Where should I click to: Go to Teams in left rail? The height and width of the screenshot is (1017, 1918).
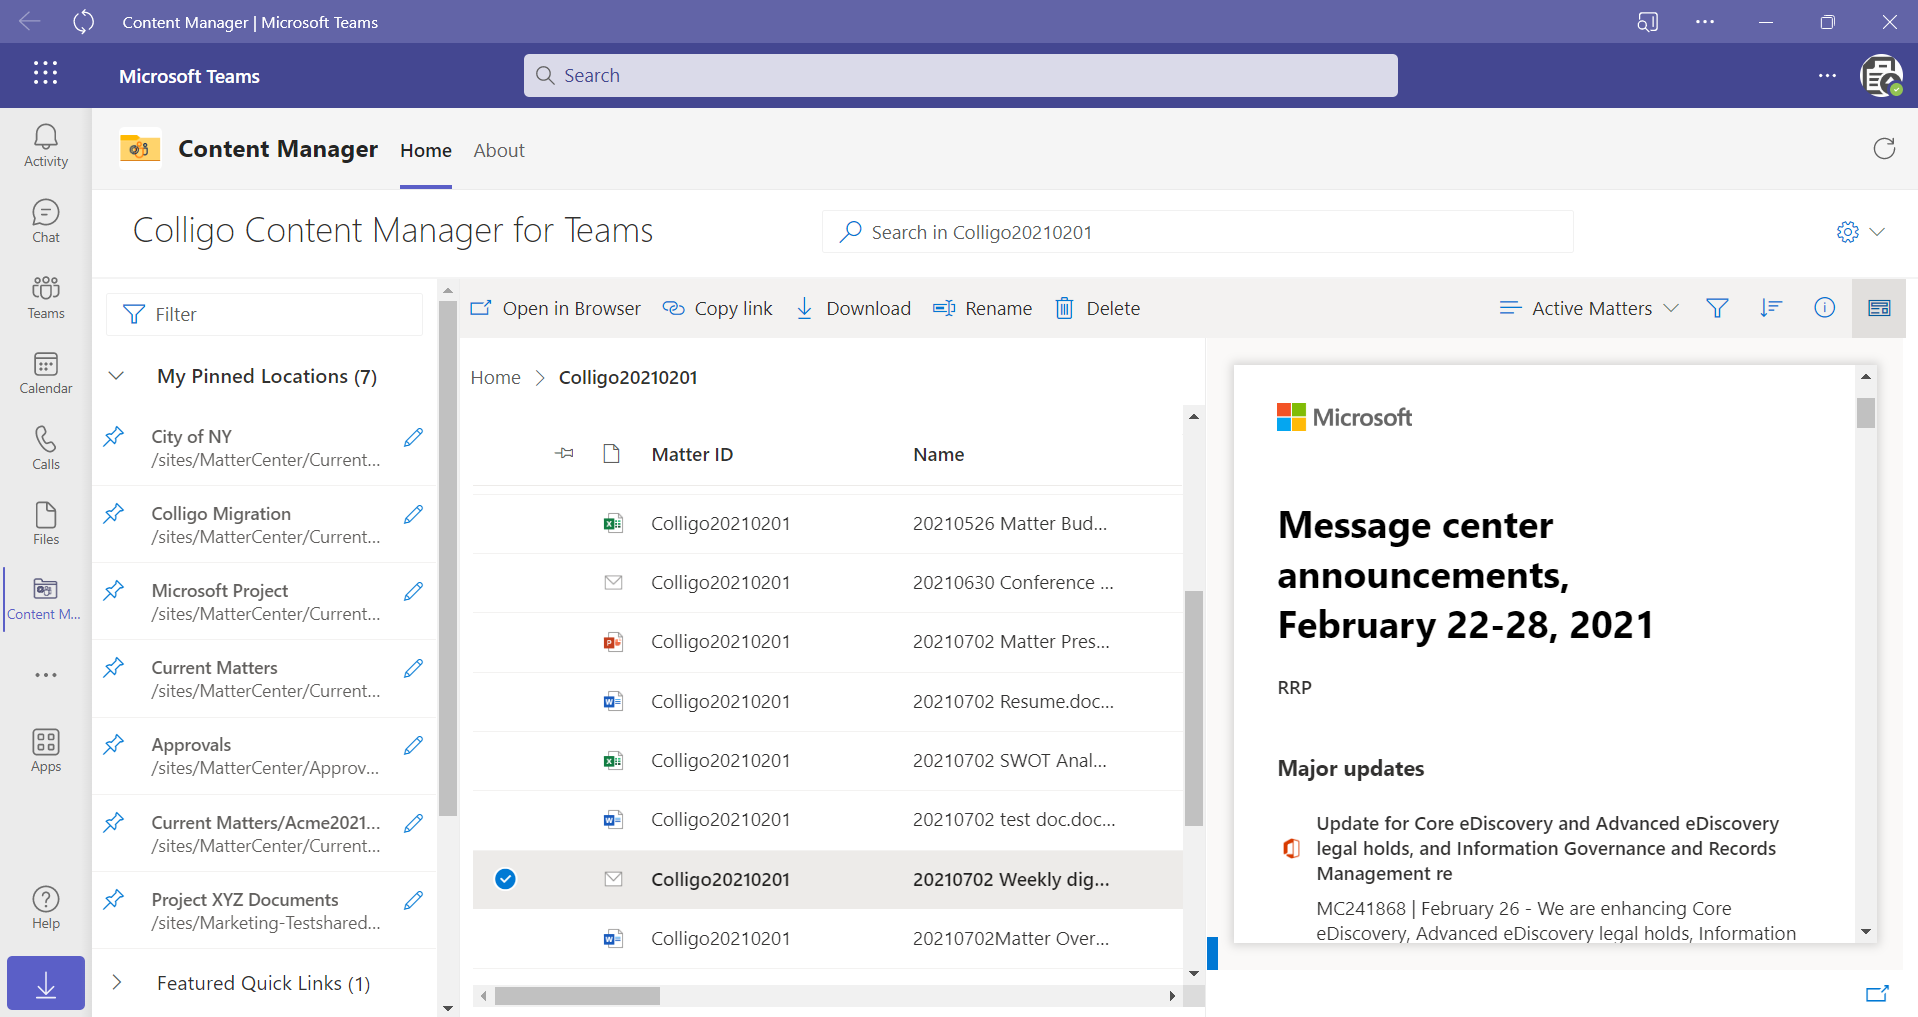coord(46,297)
